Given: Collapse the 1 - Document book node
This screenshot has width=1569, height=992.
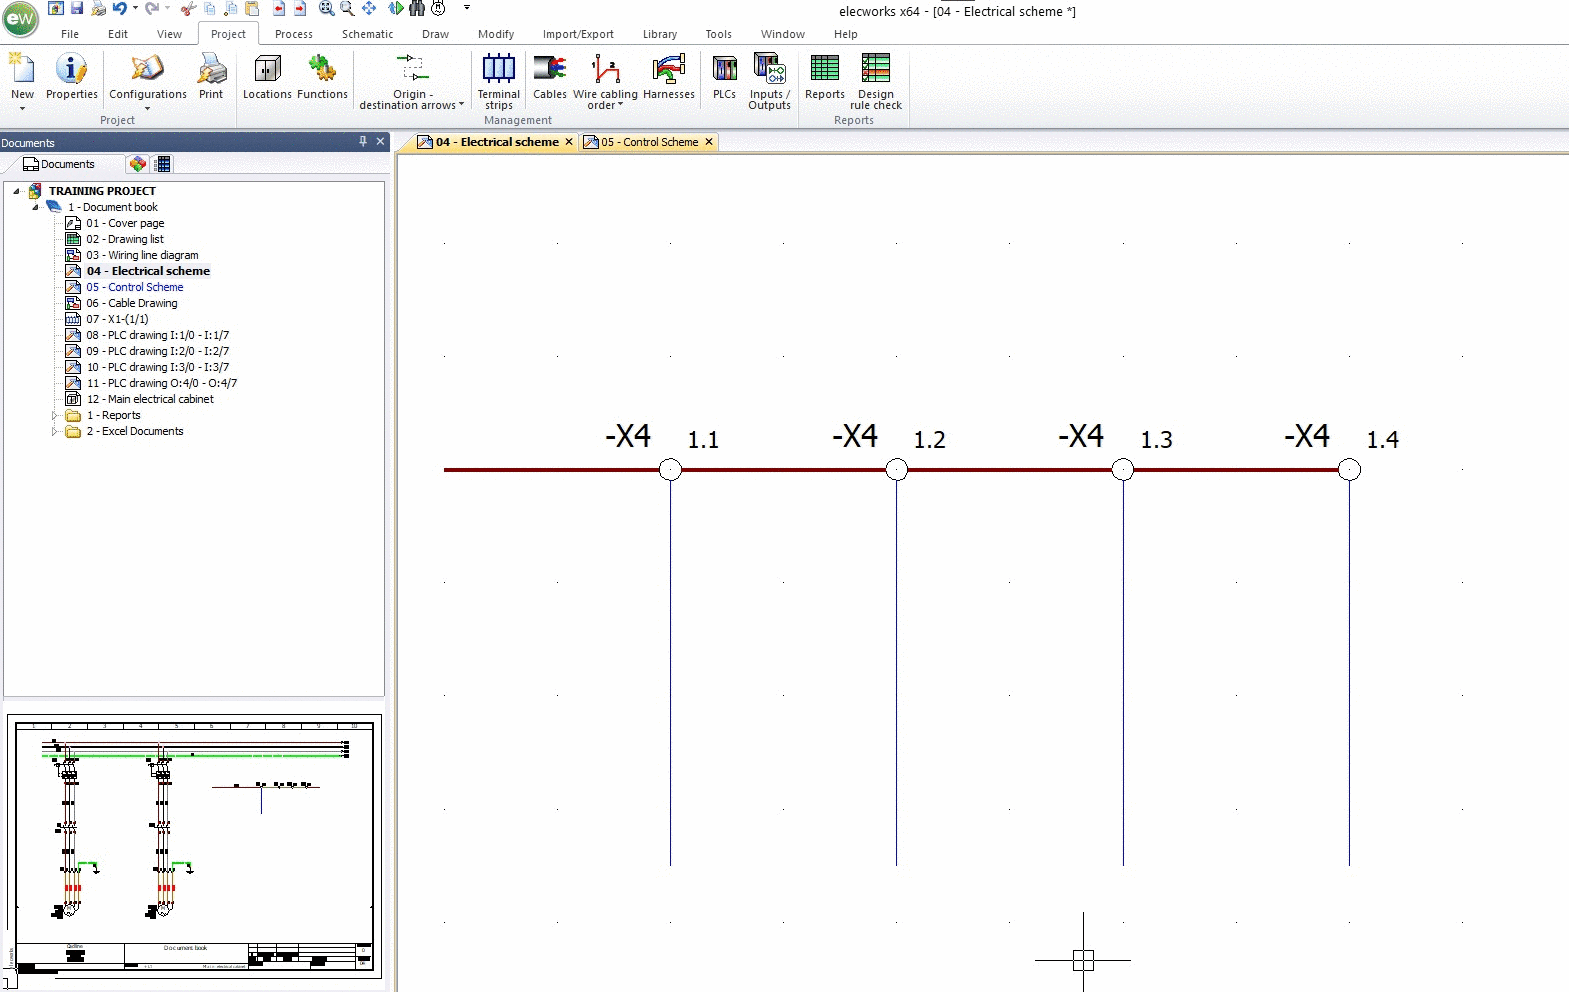Looking at the screenshot, I should coord(36,207).
